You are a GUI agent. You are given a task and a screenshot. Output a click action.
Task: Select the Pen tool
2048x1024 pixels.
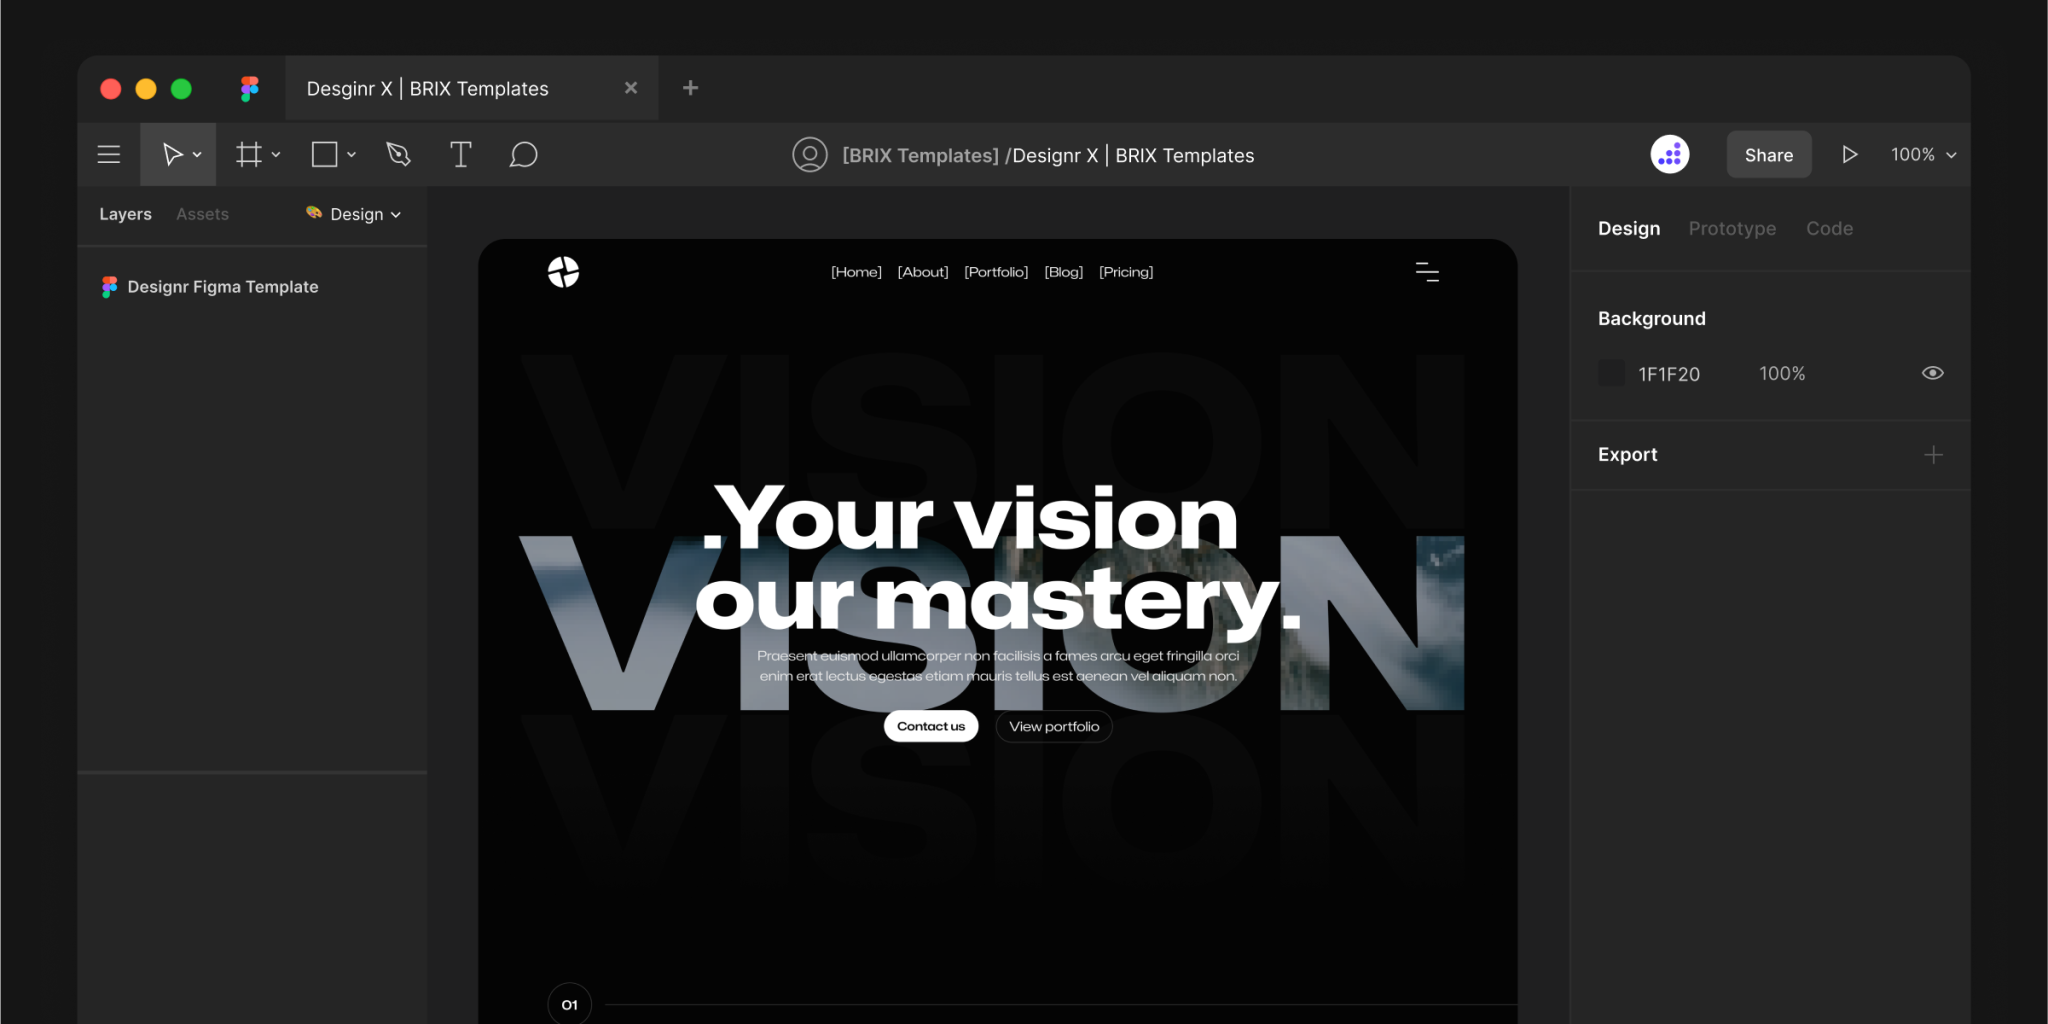pos(397,154)
